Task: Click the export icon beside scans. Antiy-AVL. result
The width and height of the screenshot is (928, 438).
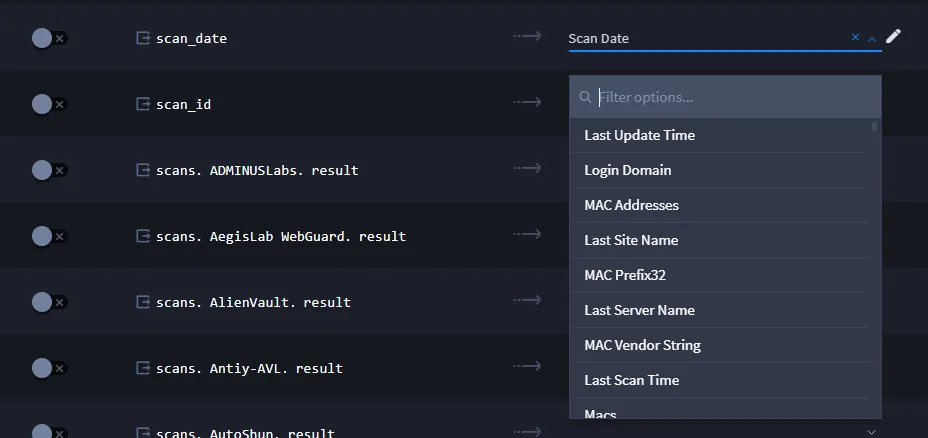Action: pyautogui.click(x=143, y=368)
